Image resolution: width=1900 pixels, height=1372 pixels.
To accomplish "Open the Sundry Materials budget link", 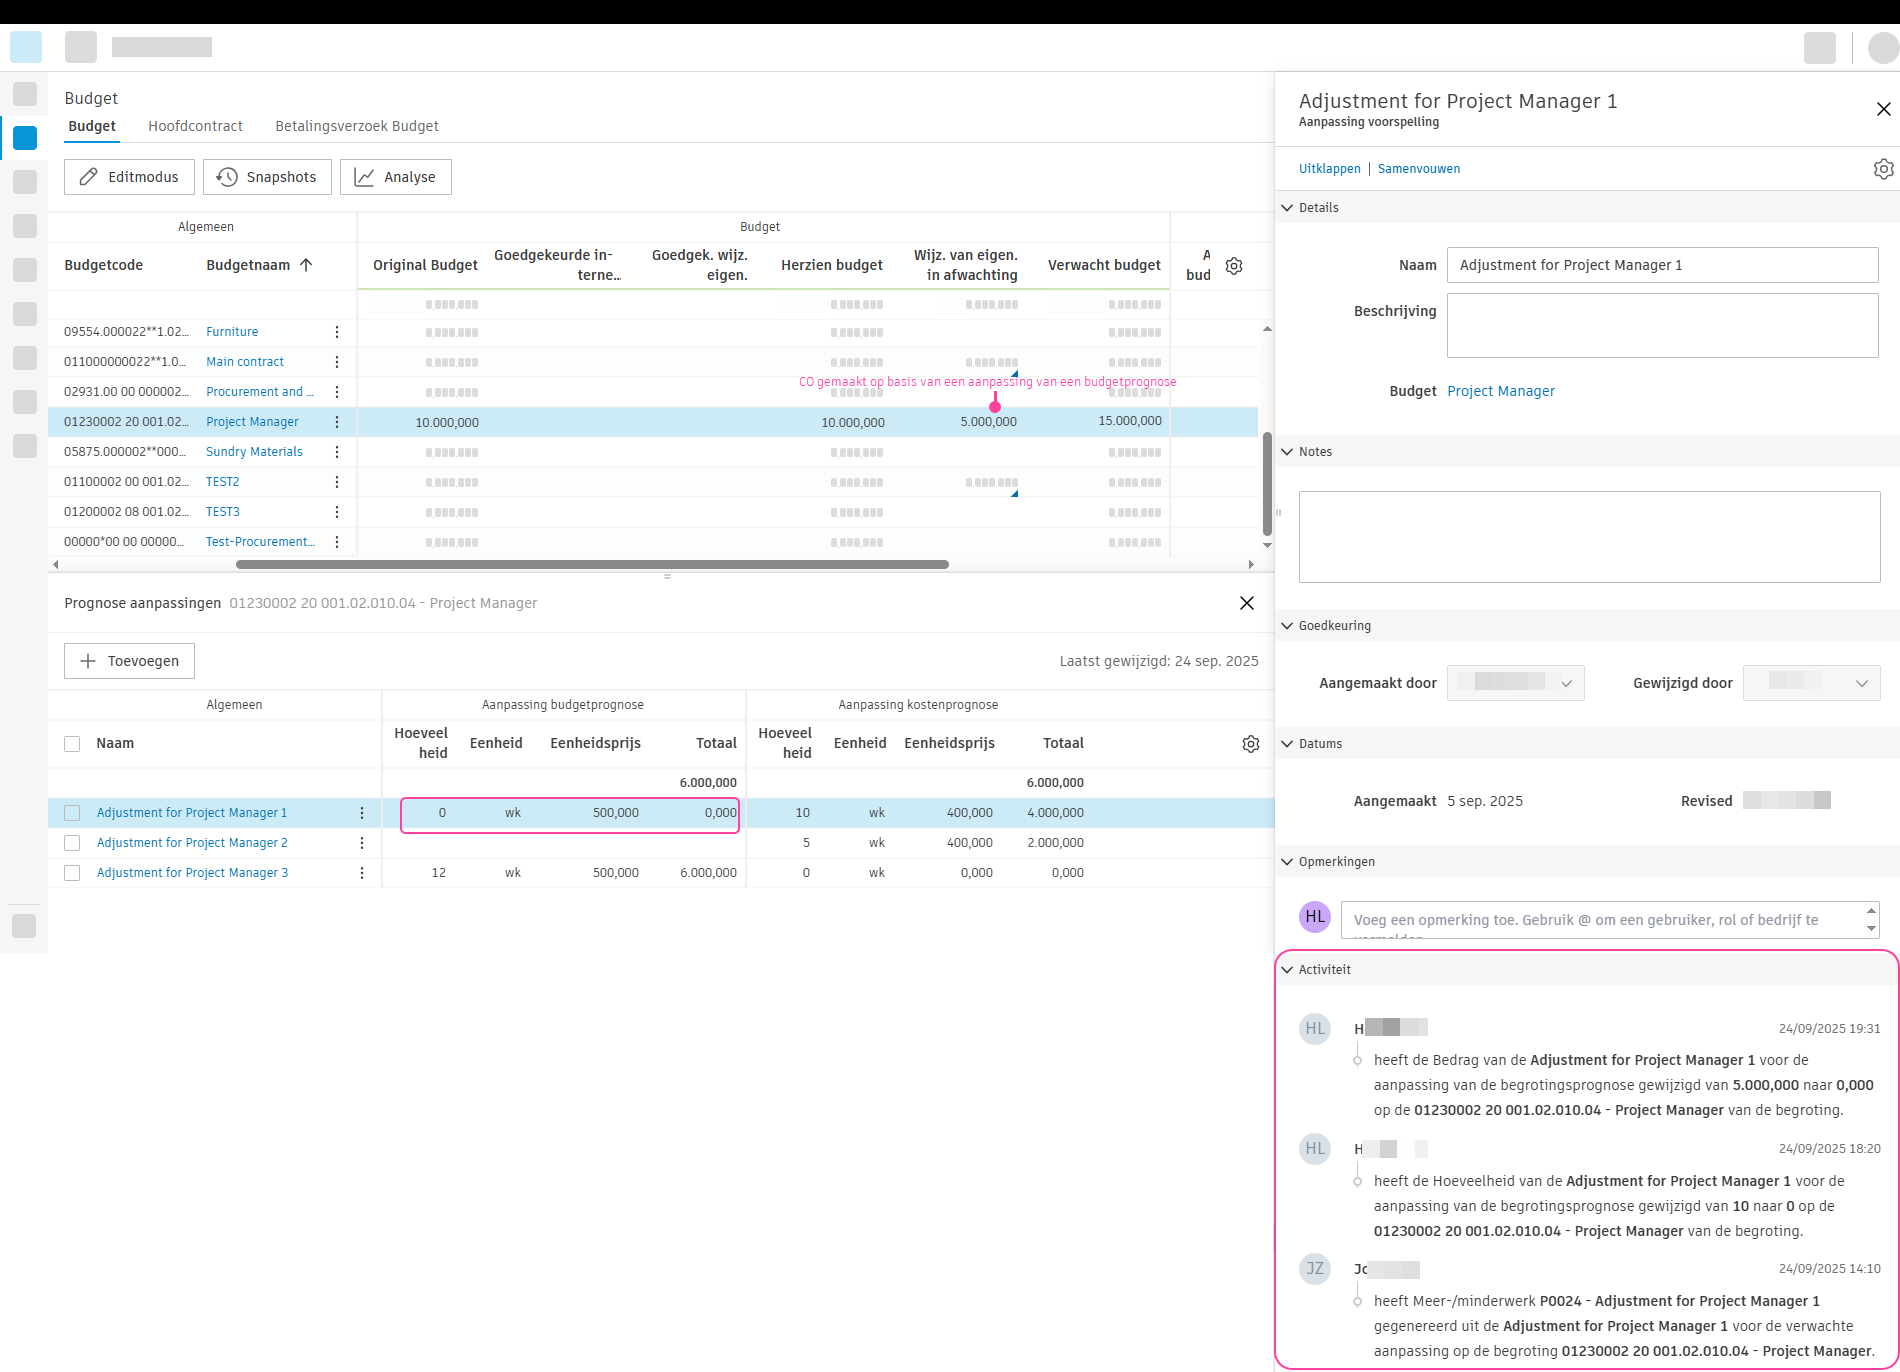I will pyautogui.click(x=254, y=452).
